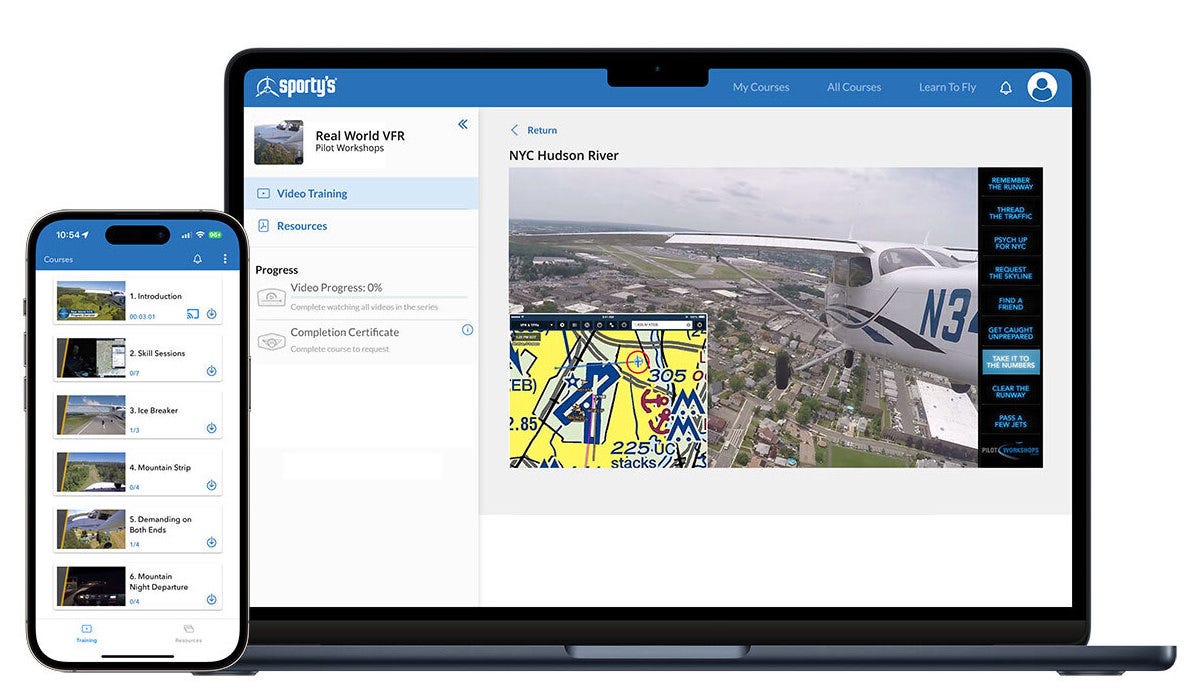Download the 1. Introduction lesson
Viewport: 1194px width, 699px height.
coord(212,314)
